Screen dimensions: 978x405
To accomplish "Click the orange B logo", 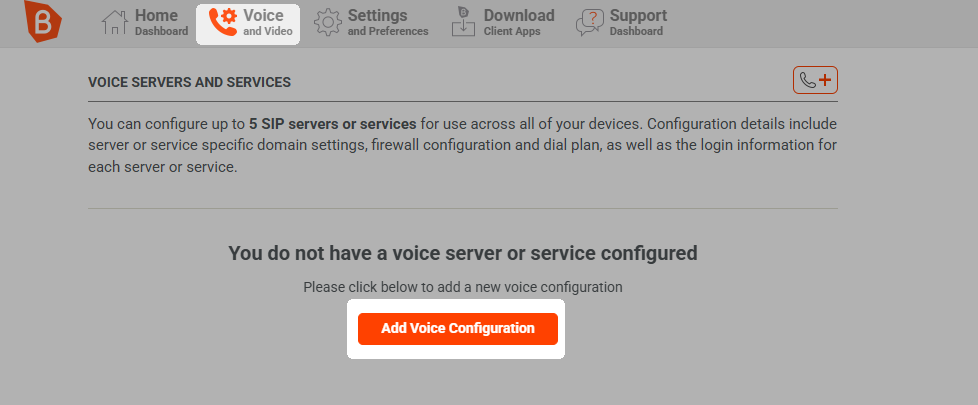I will tap(42, 21).
